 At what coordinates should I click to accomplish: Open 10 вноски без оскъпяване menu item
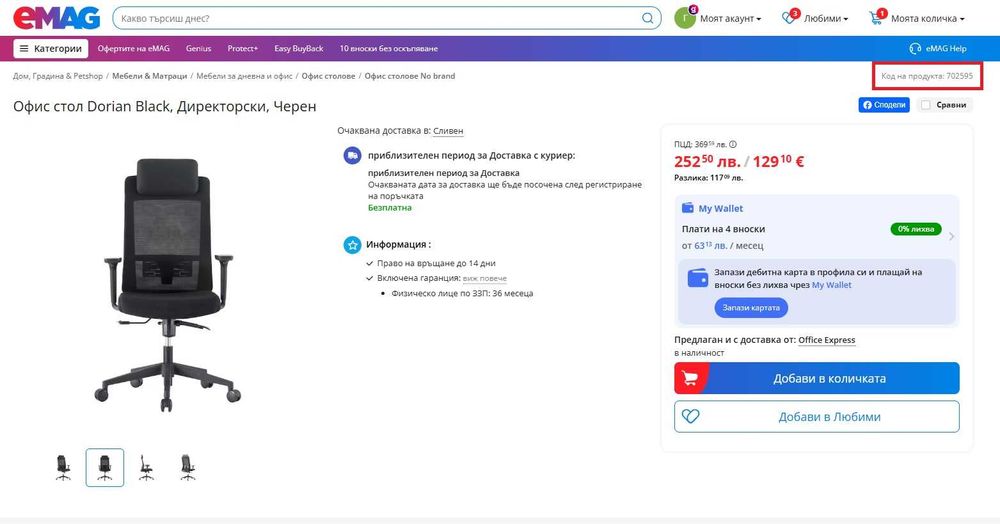388,48
